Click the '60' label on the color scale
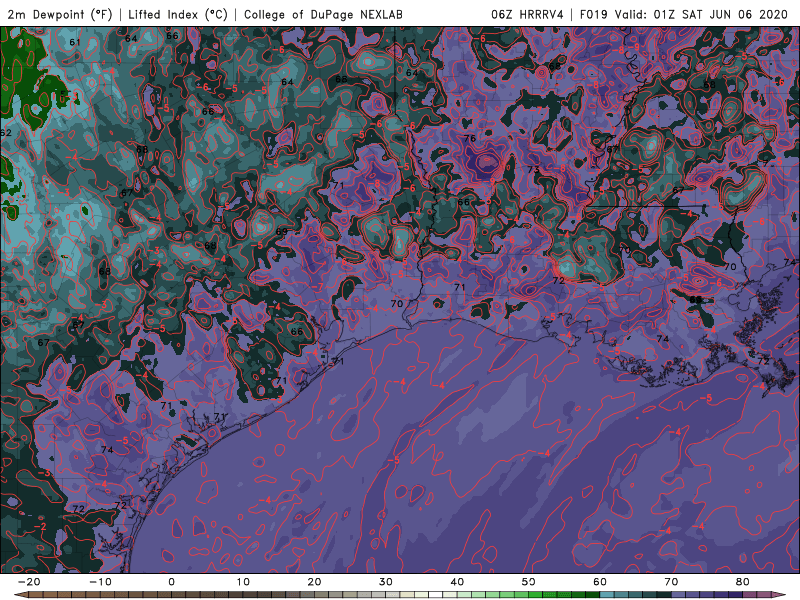The image size is (800, 600). (x=600, y=582)
